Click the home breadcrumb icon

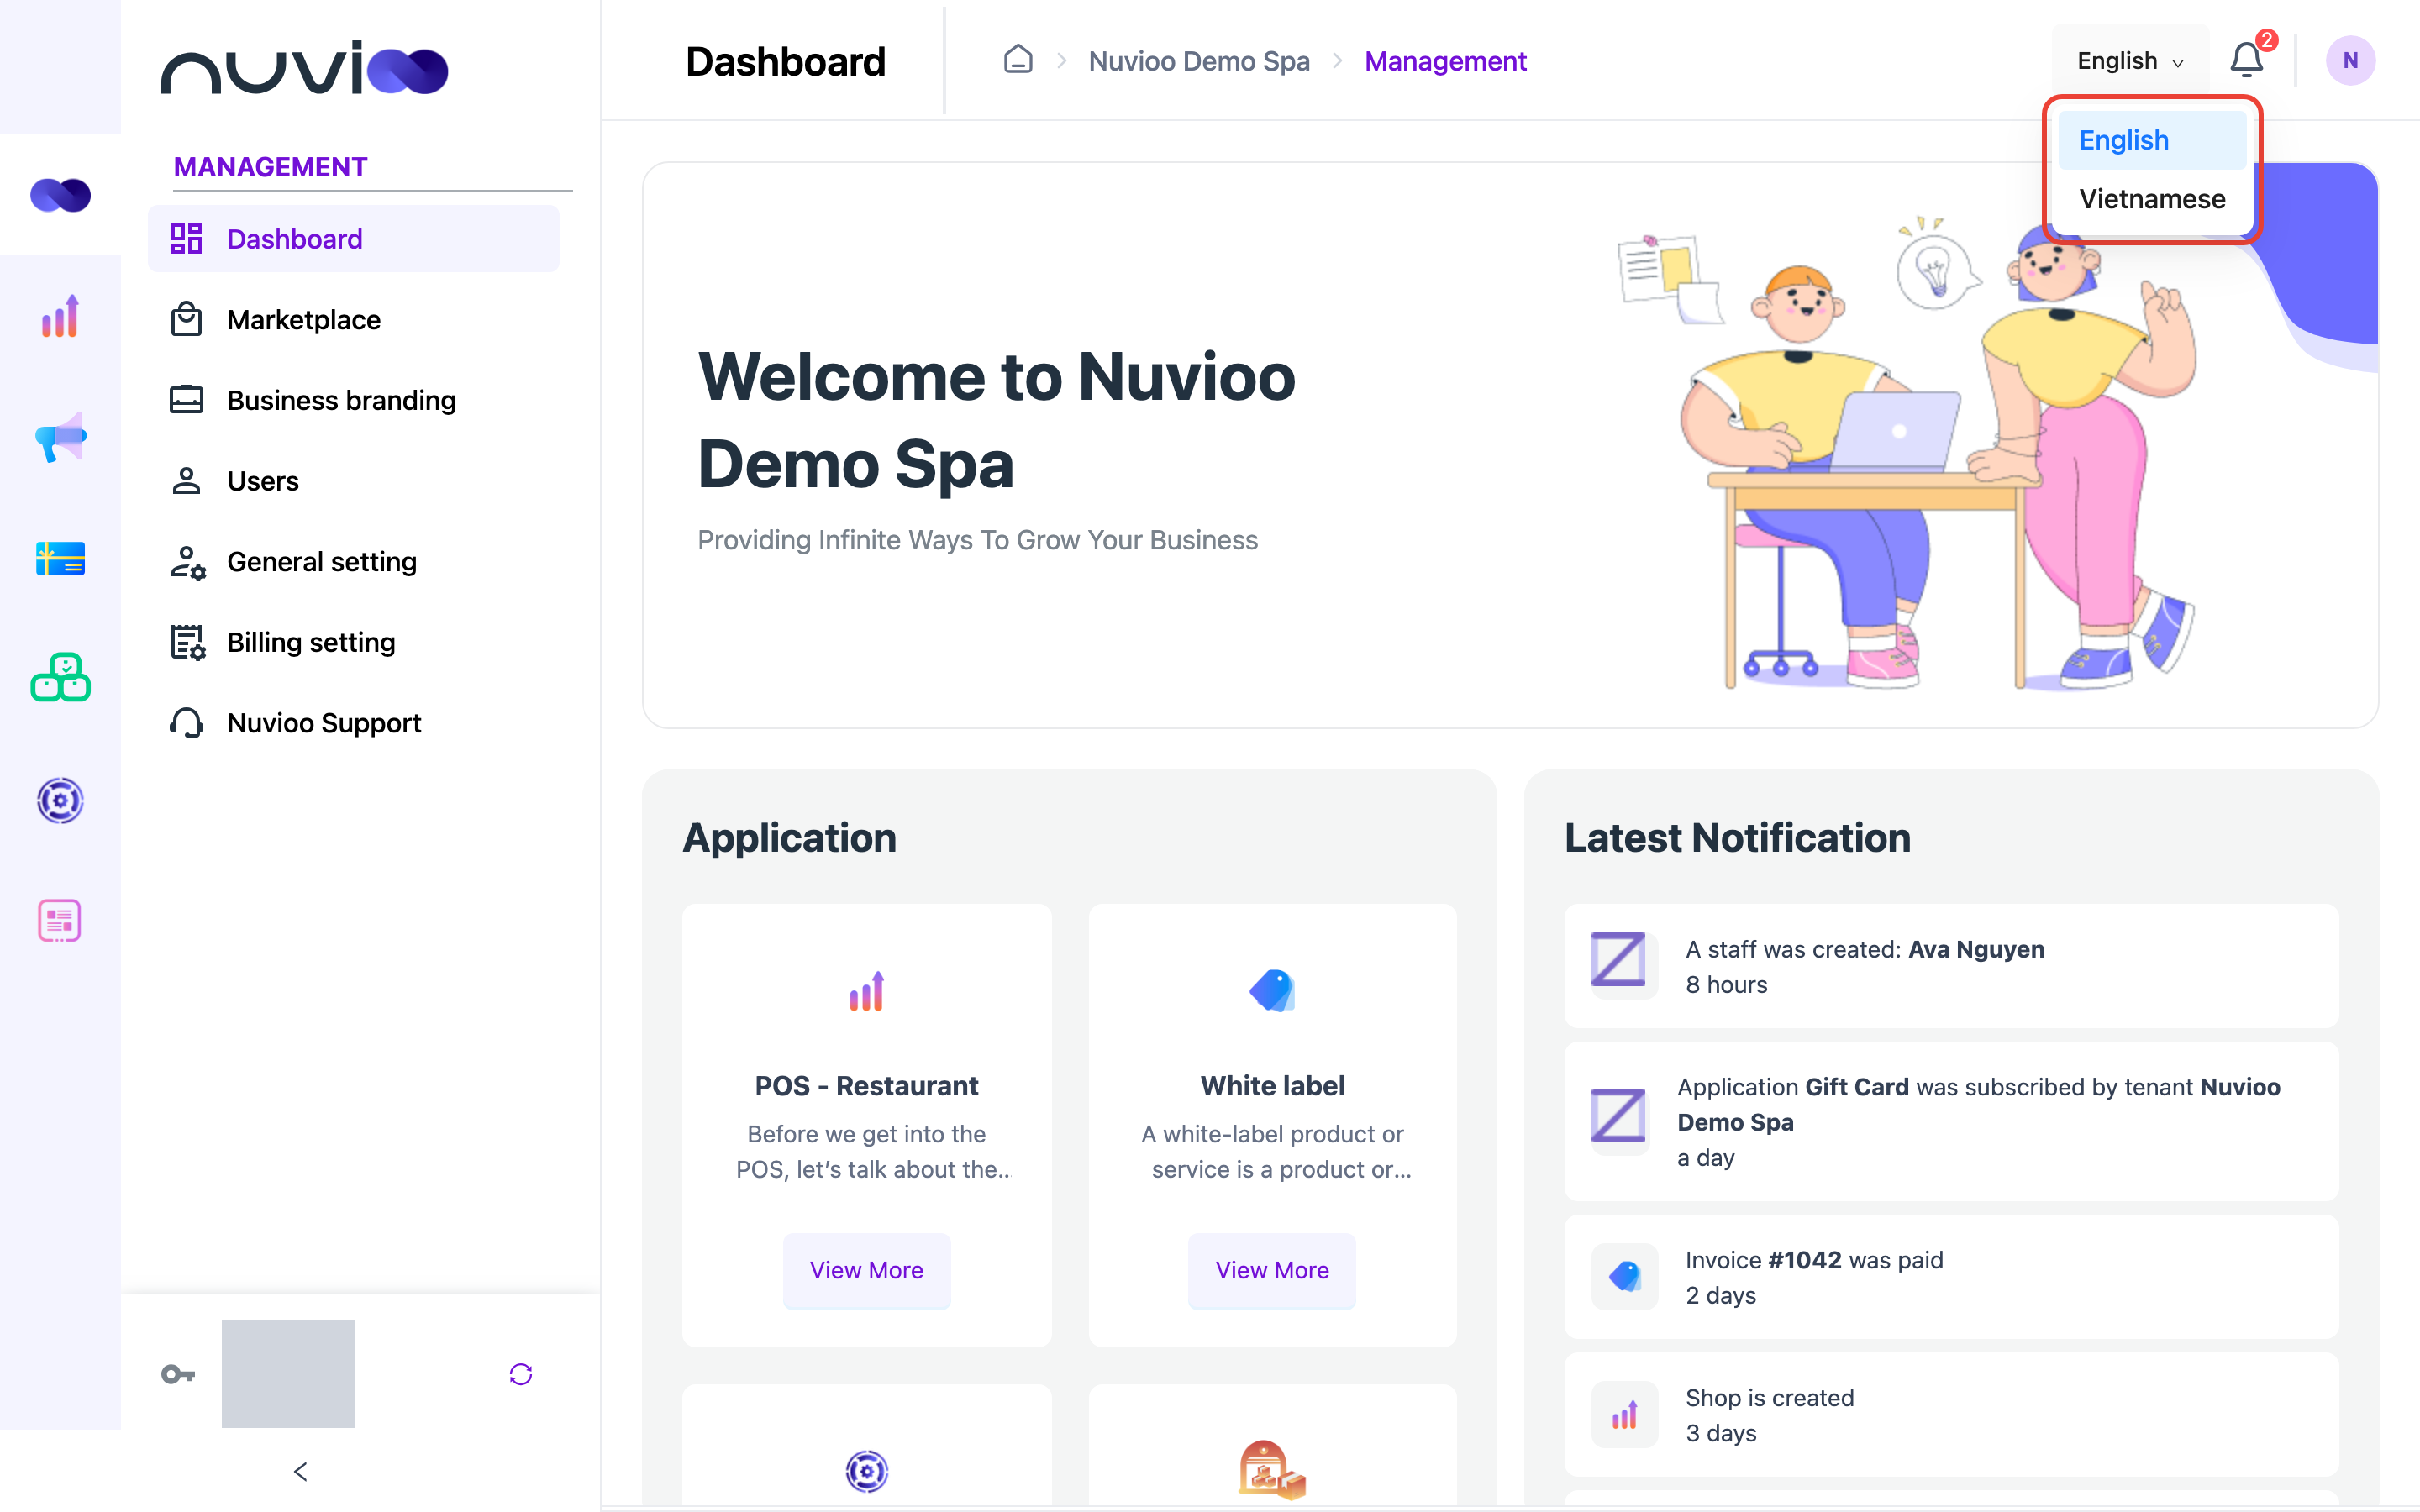tap(1018, 60)
